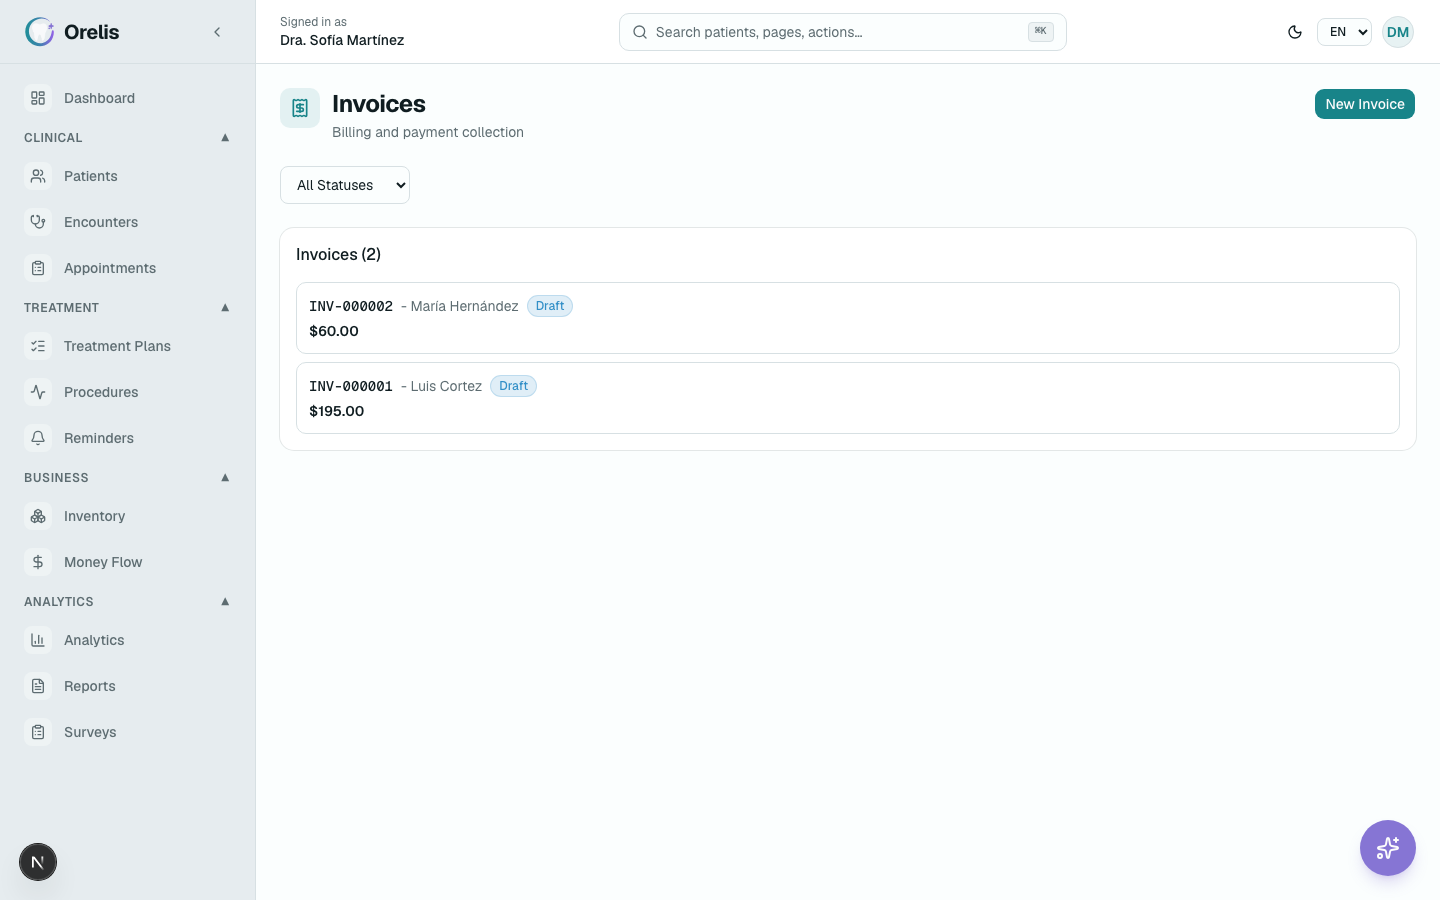
Task: Click the Draft badge on INV-000001
Action: pos(513,386)
